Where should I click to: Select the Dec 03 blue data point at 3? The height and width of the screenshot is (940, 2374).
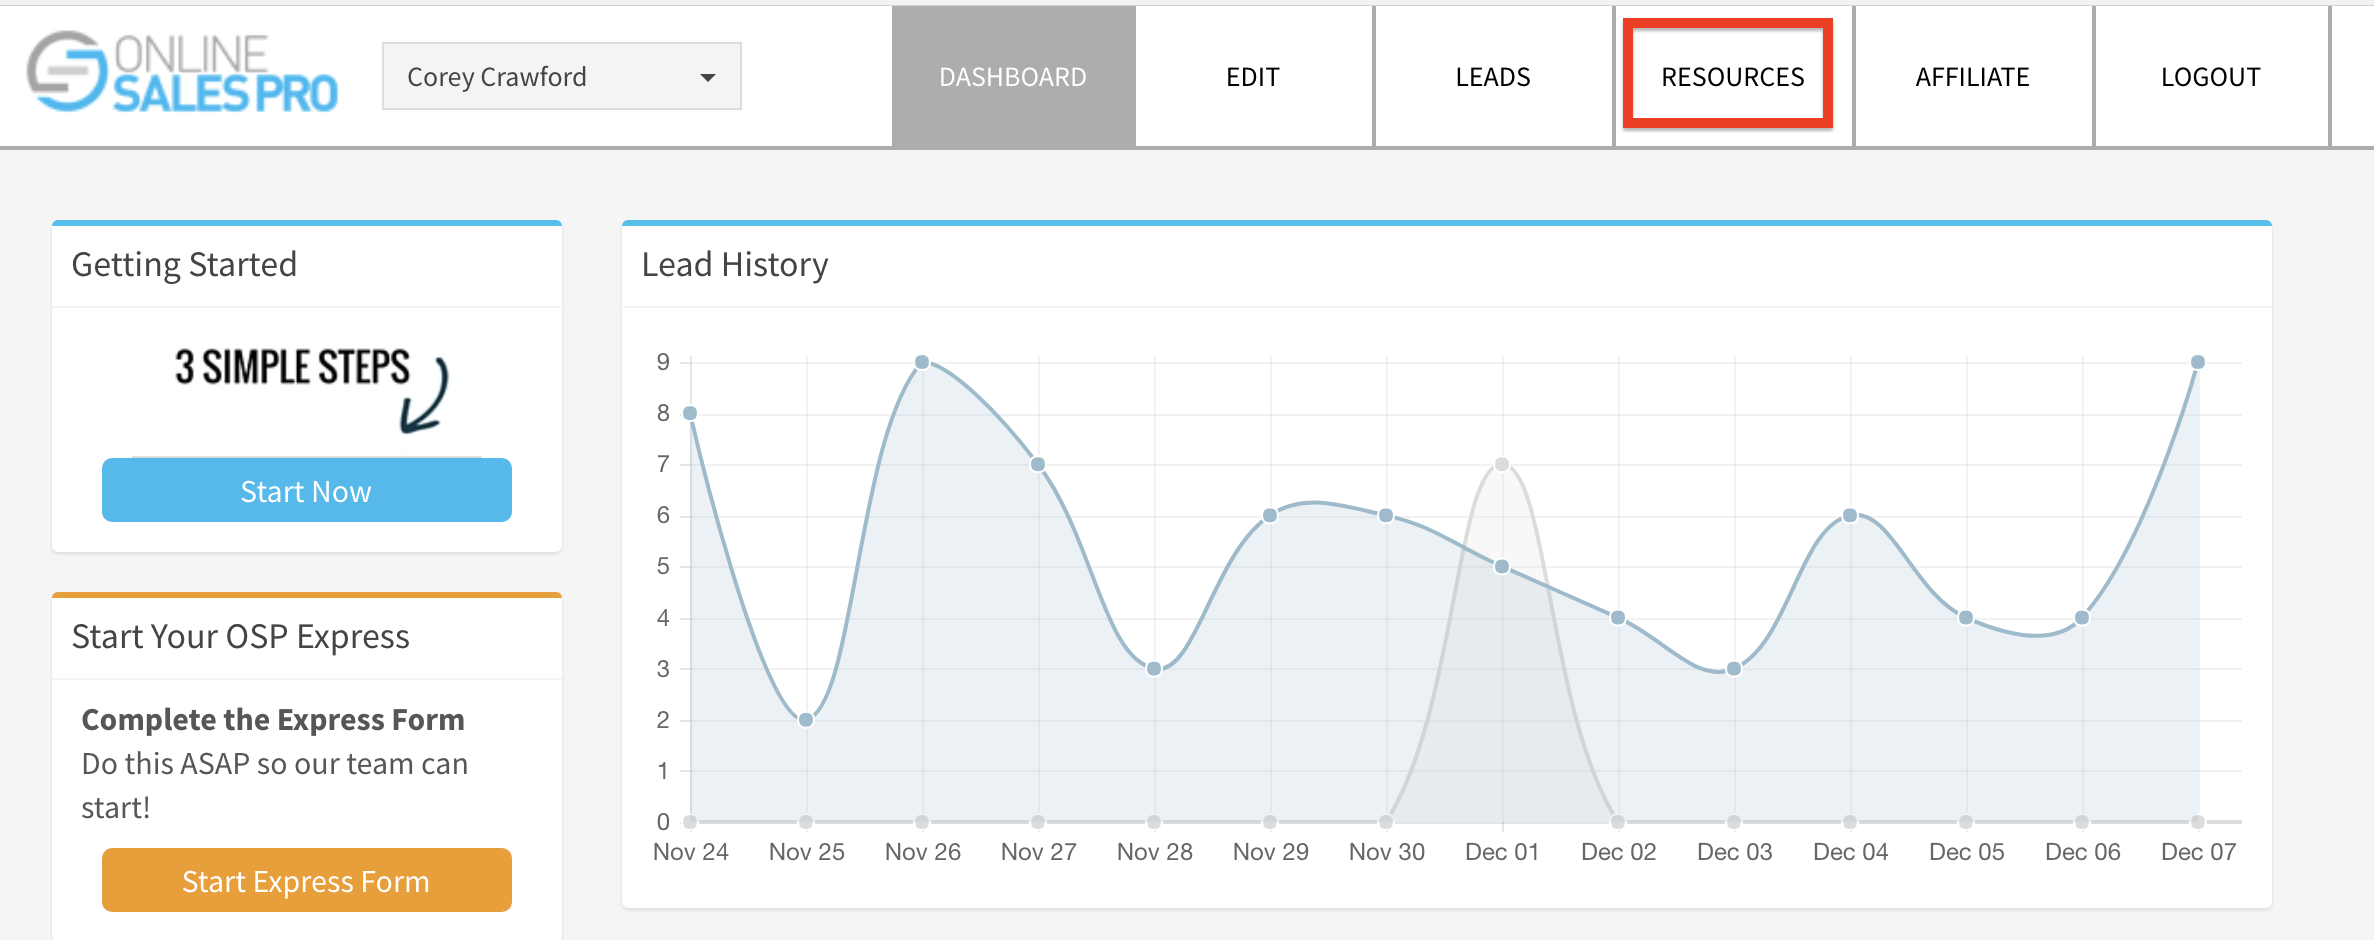click(1734, 668)
